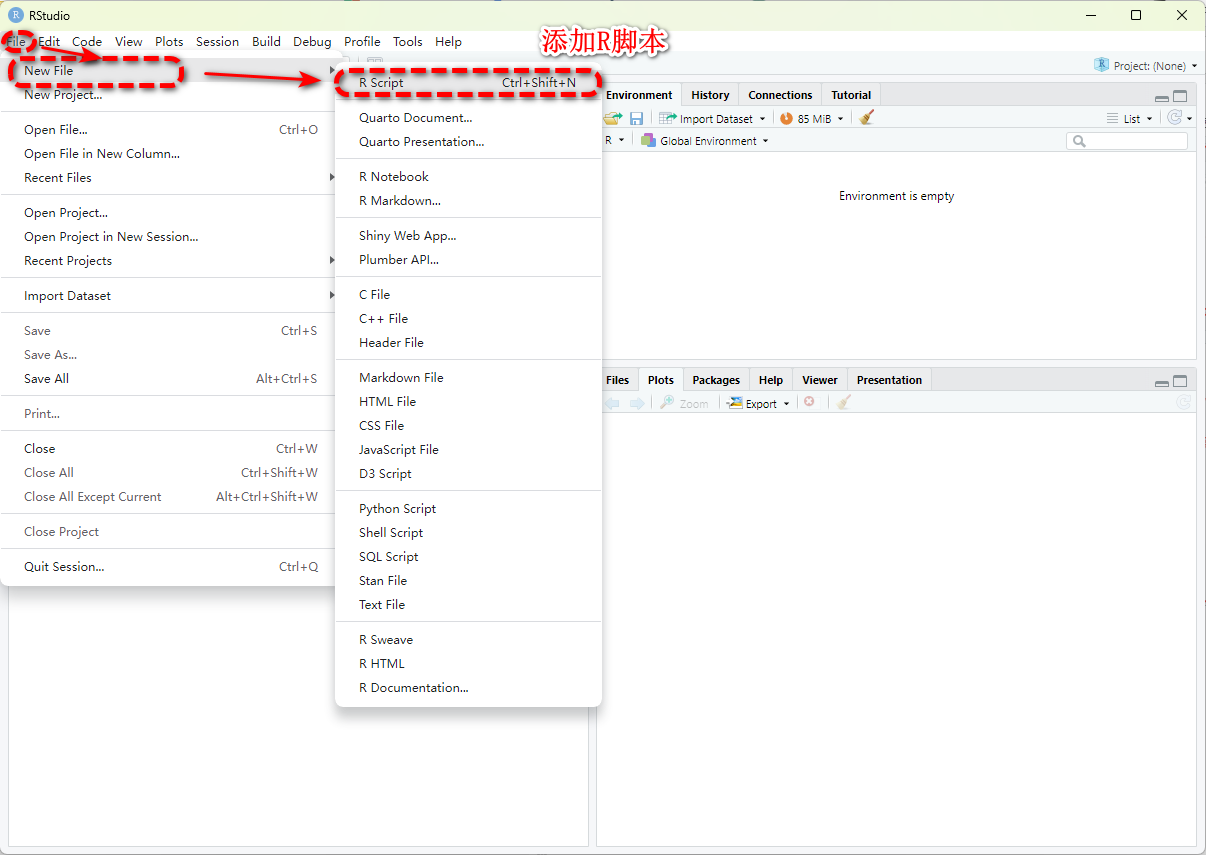Choose Quarto Document... menu entry
1206x855 pixels.
tap(468, 118)
